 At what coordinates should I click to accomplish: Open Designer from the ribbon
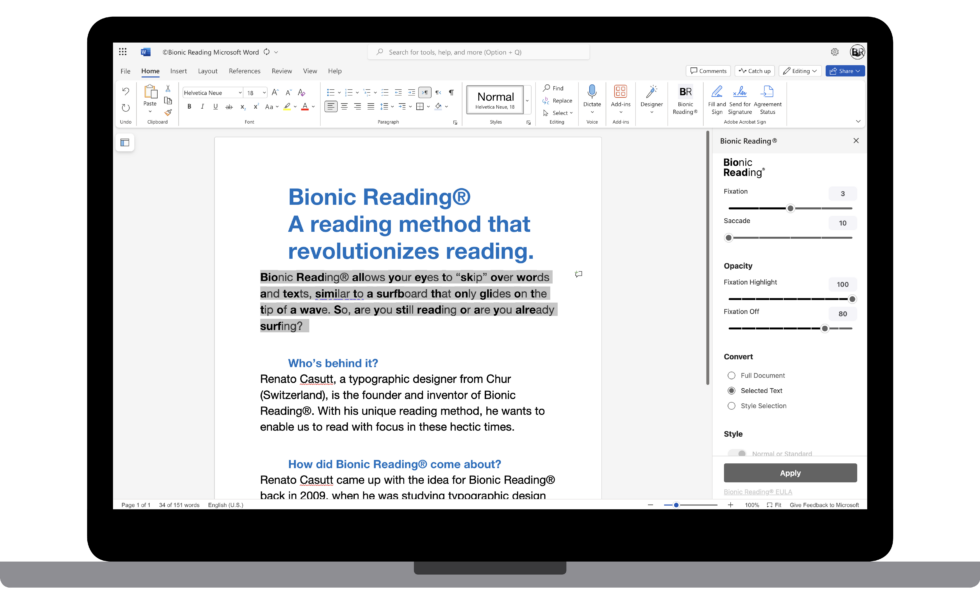[651, 92]
